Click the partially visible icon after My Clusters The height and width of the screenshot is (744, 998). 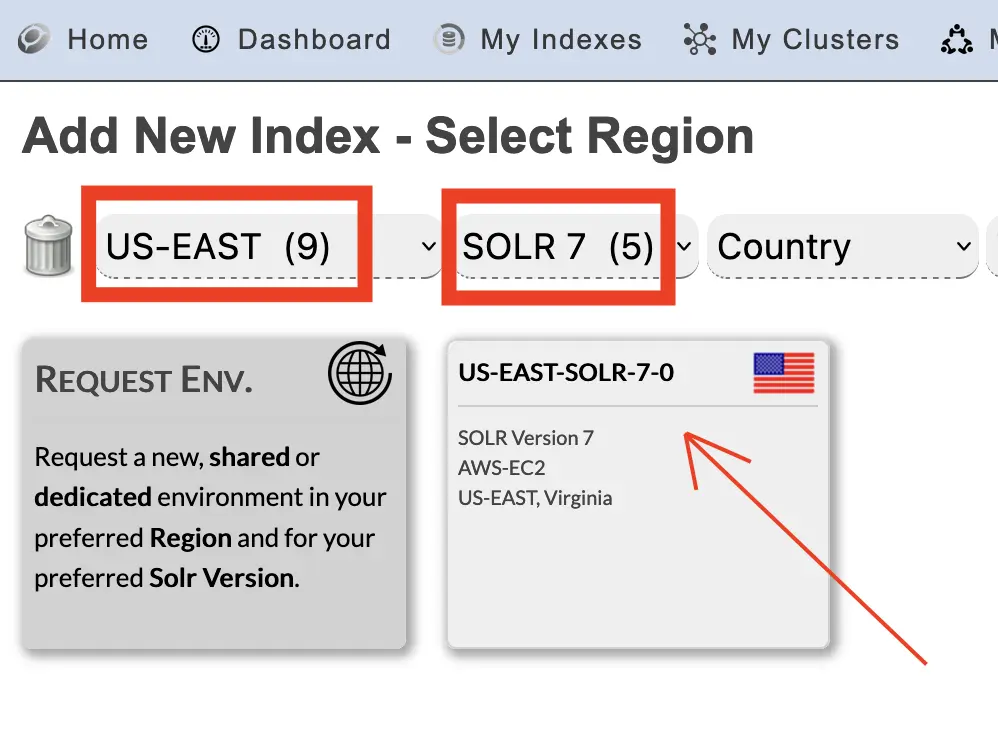pyautogui.click(x=957, y=40)
